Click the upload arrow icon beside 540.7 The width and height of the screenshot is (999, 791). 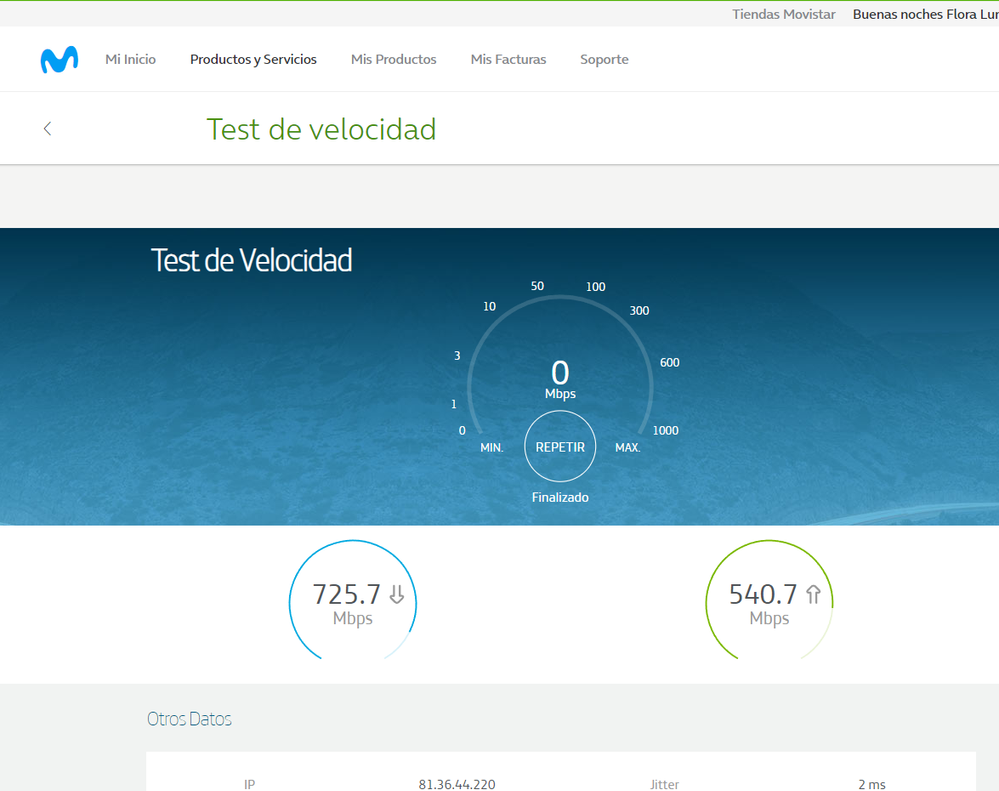(x=813, y=595)
